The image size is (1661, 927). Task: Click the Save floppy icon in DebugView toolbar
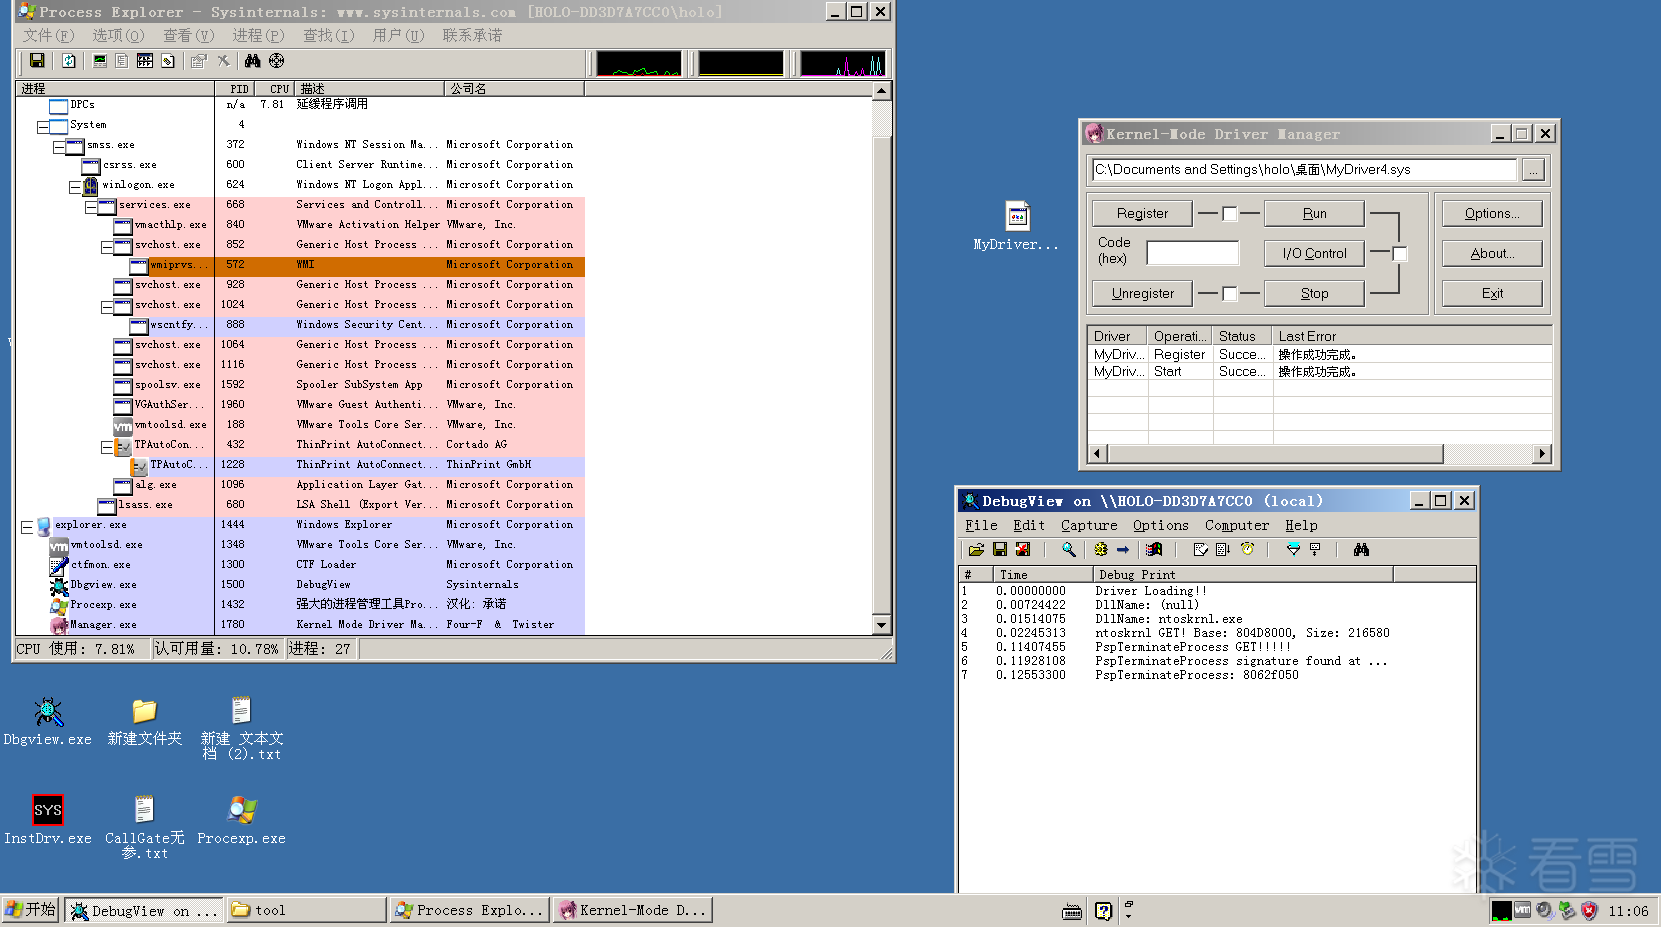tap(1000, 549)
